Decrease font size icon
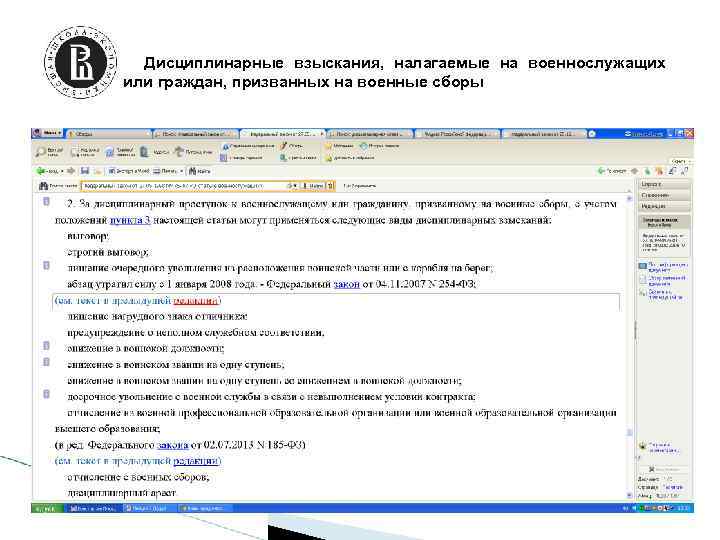Image resolution: width=720 pixels, height=540 pixels. pos(672,171)
